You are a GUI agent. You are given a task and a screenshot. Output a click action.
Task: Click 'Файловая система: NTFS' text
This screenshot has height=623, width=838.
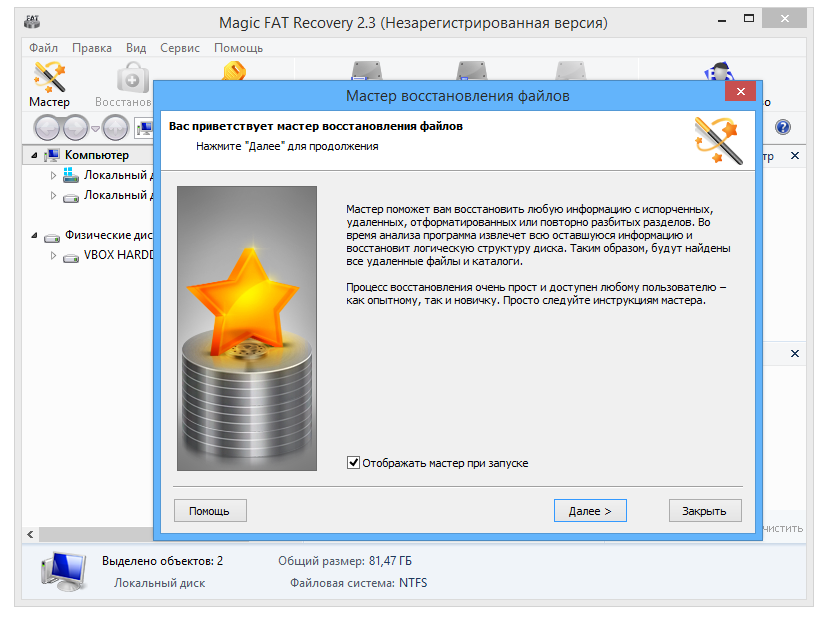pos(359,583)
